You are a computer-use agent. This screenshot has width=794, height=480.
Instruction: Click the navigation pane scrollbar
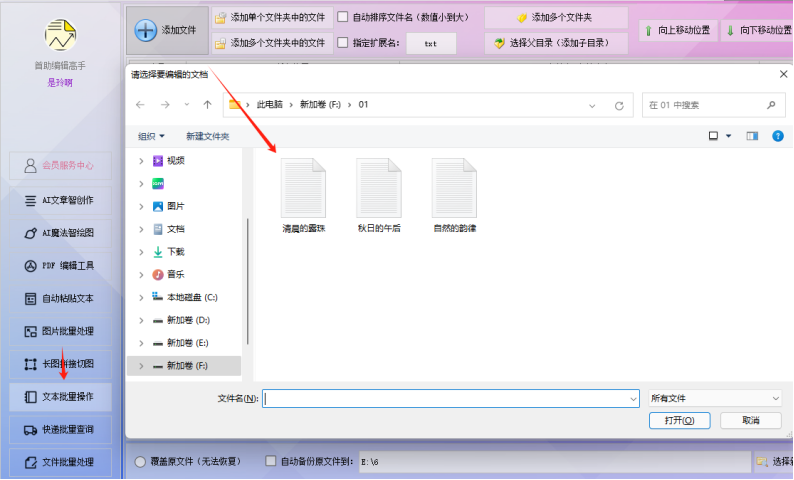pos(248,282)
